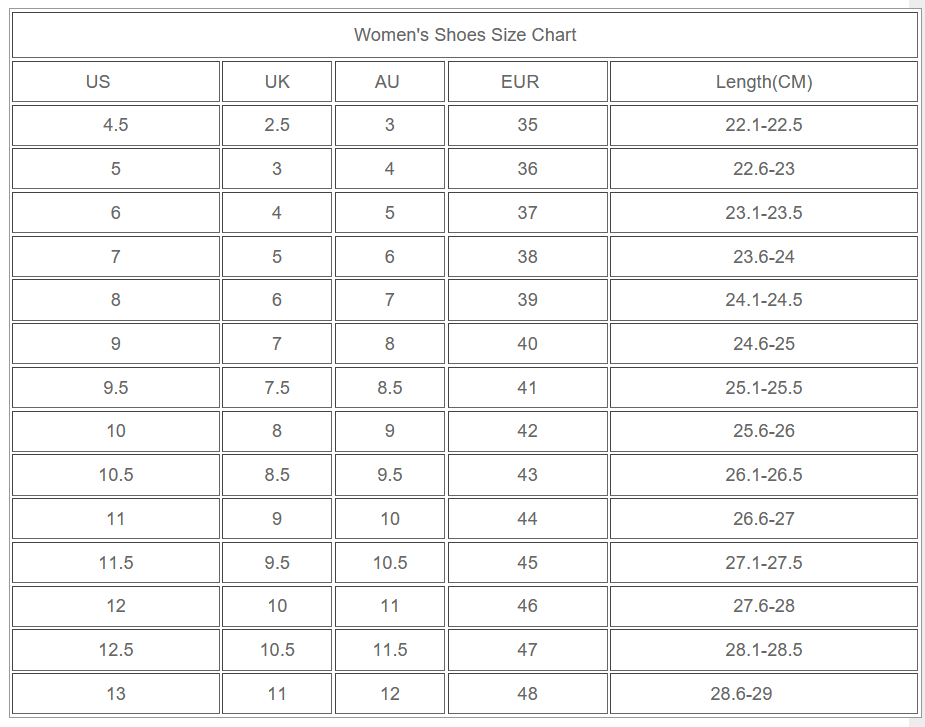Select the UK column header
The width and height of the screenshot is (925, 727).
[x=277, y=82]
